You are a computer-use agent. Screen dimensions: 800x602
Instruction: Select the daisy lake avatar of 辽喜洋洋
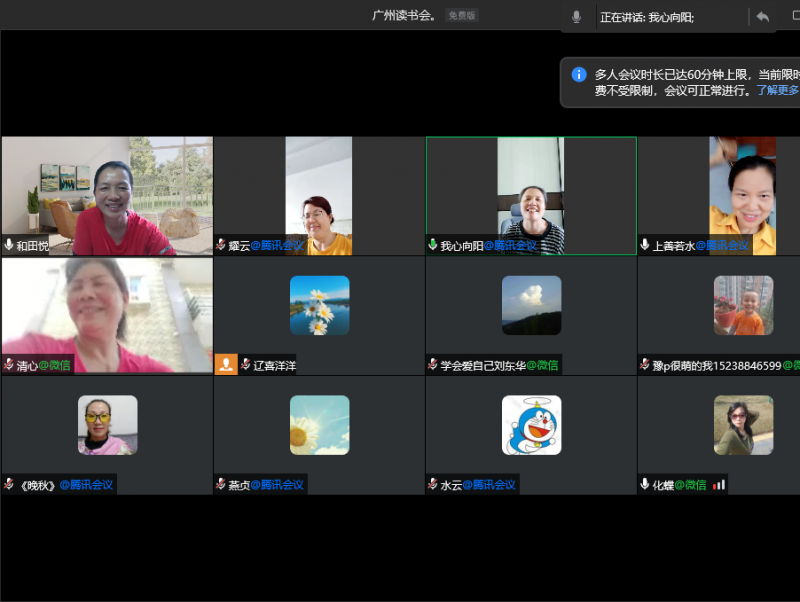coord(319,305)
